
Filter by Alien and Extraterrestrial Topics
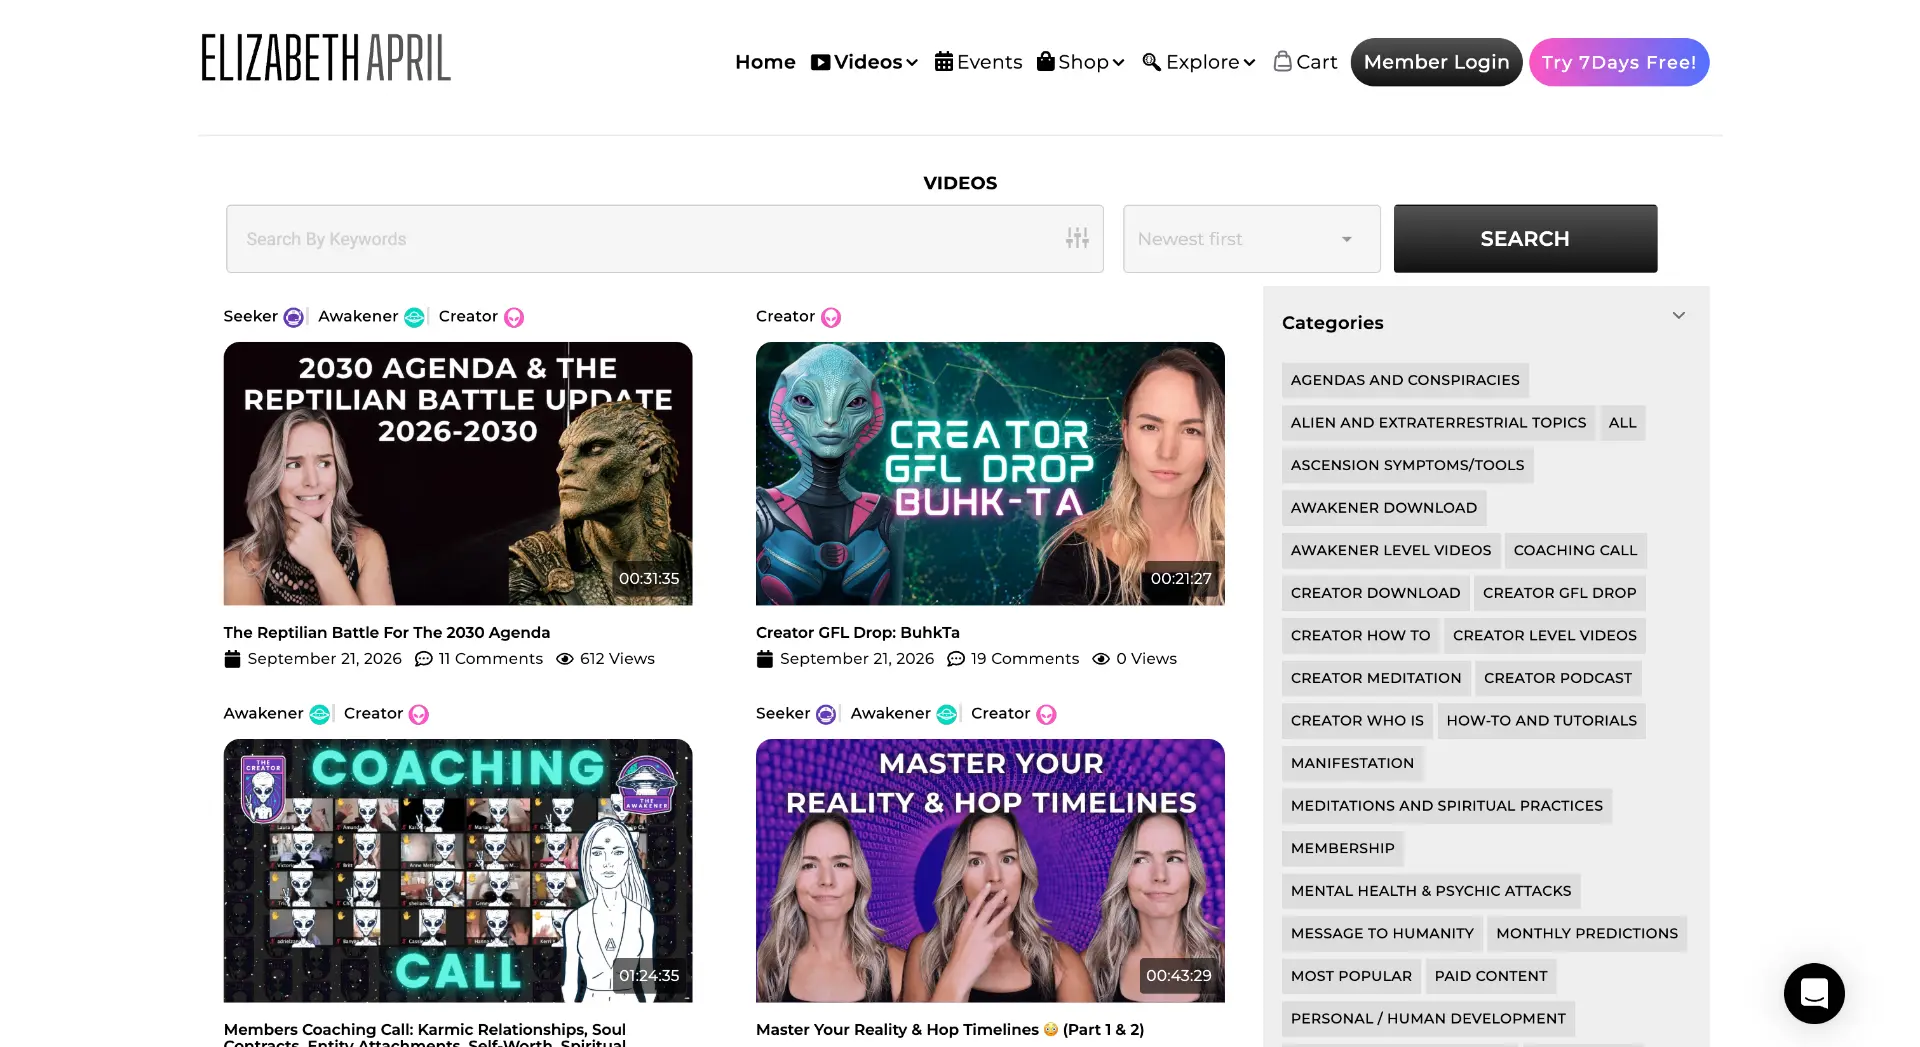click(x=1438, y=423)
